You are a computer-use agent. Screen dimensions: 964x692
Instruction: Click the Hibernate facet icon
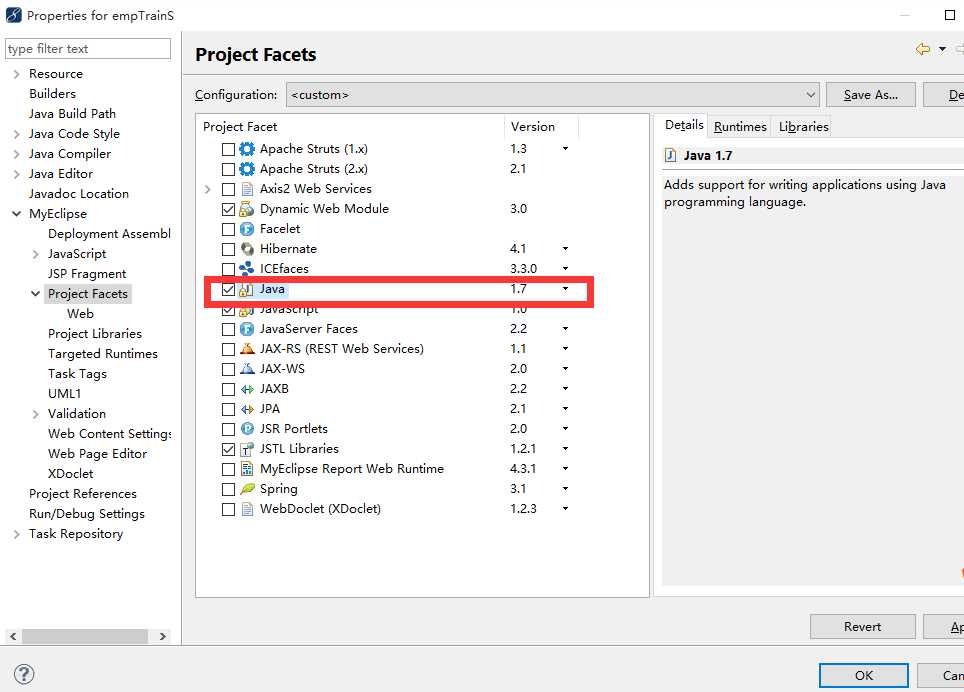coord(247,249)
